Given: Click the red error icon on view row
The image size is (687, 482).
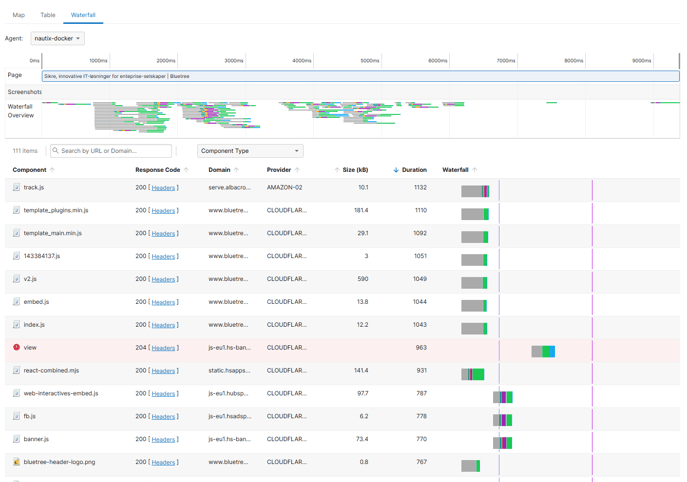Looking at the screenshot, I should click(16, 348).
